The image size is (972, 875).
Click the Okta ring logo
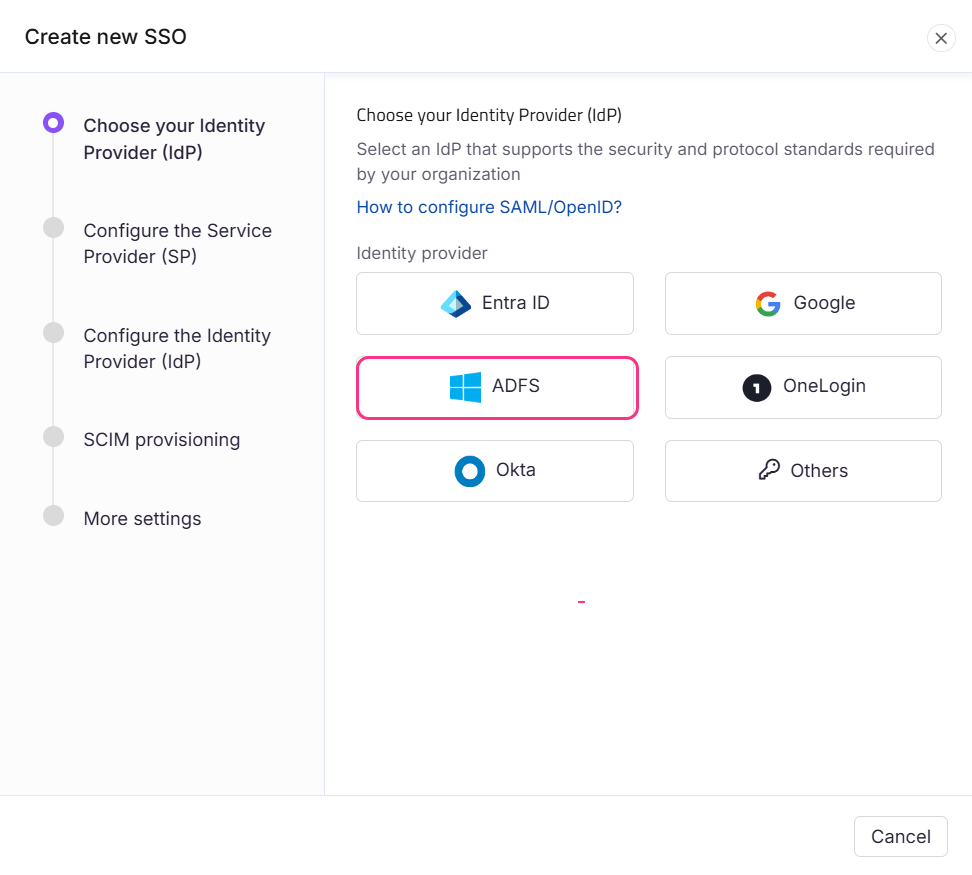[x=470, y=471]
